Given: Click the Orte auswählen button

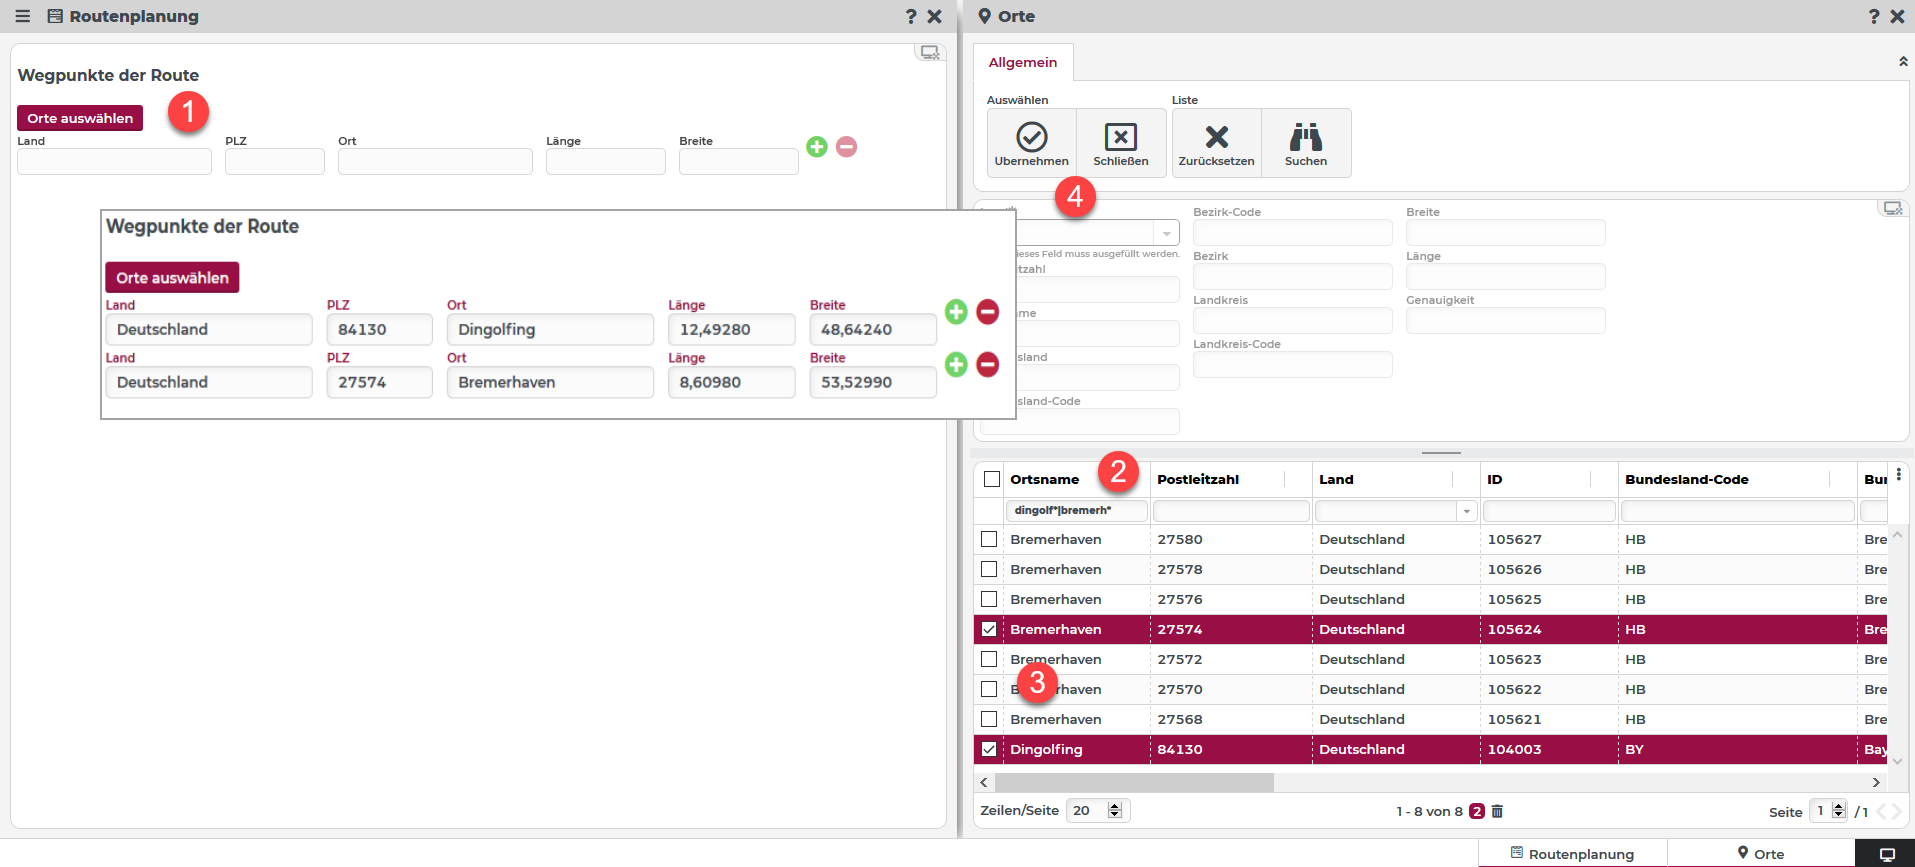Looking at the screenshot, I should pos(80,118).
